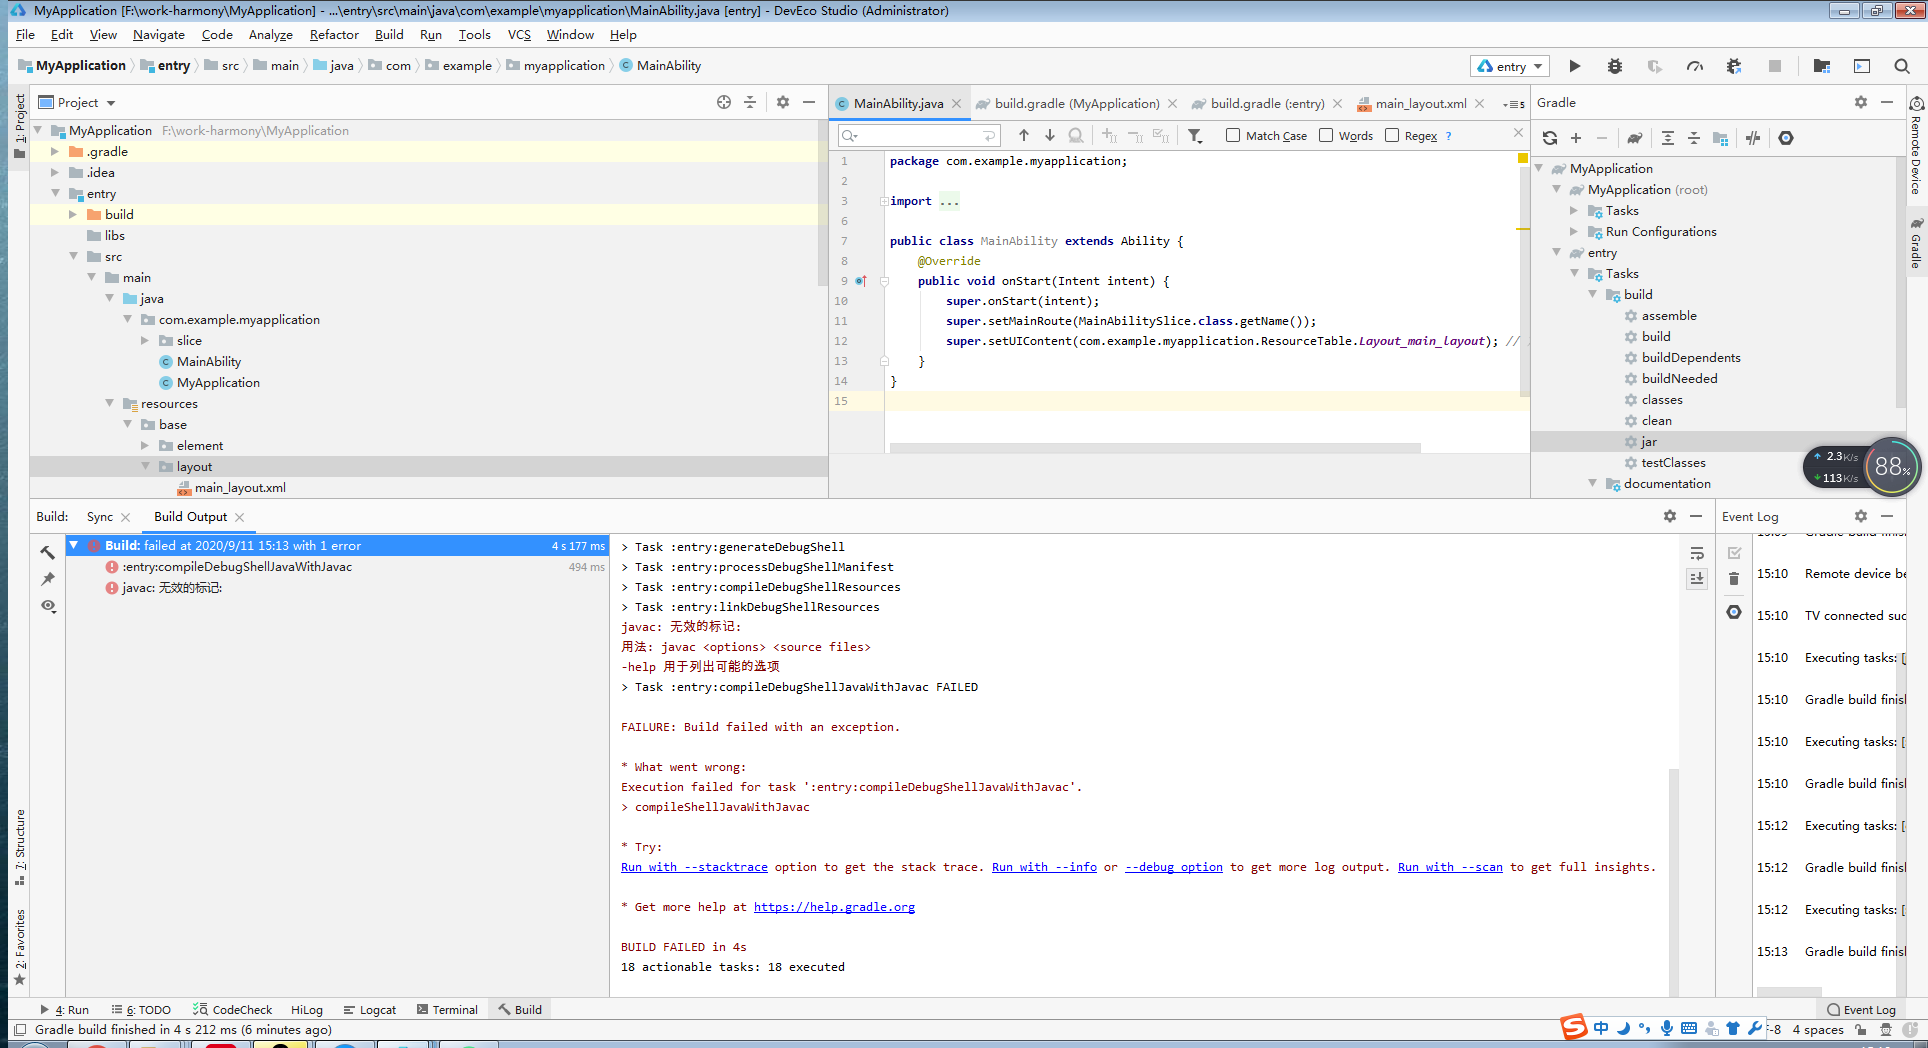
Task: Stop the running process square icon
Action: [1775, 66]
